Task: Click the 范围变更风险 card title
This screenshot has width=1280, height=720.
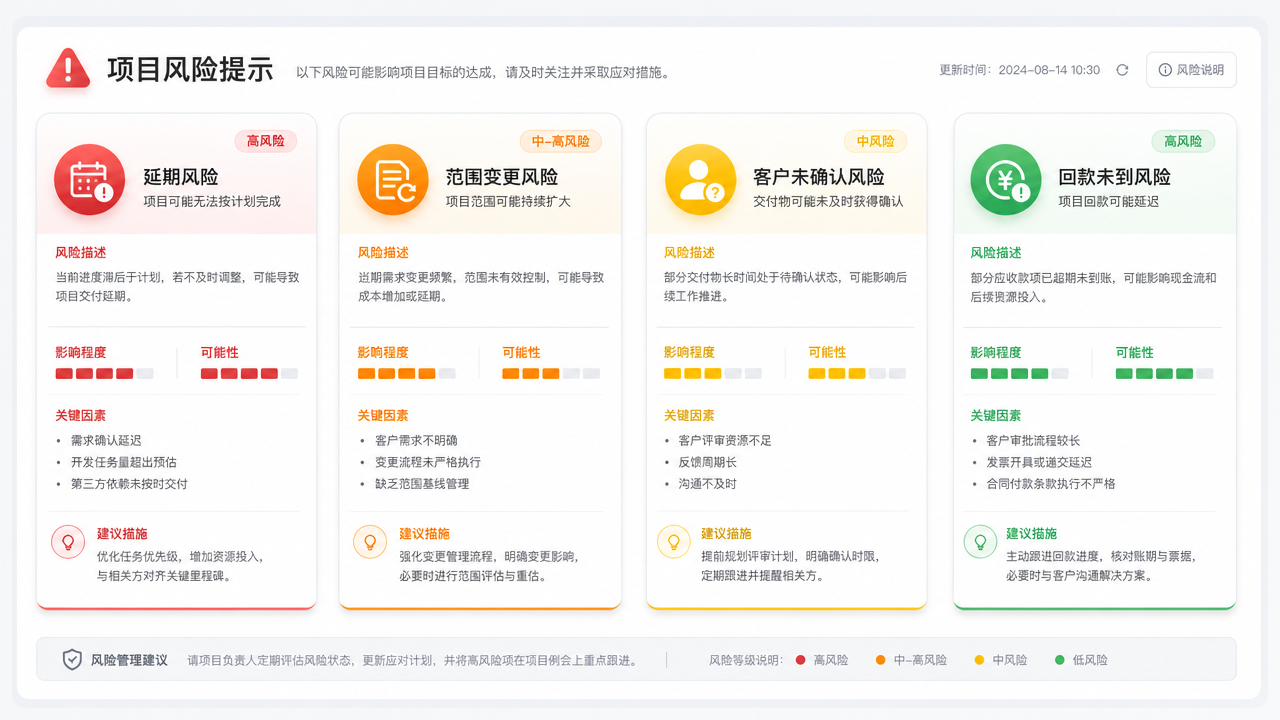Action: 502,177
